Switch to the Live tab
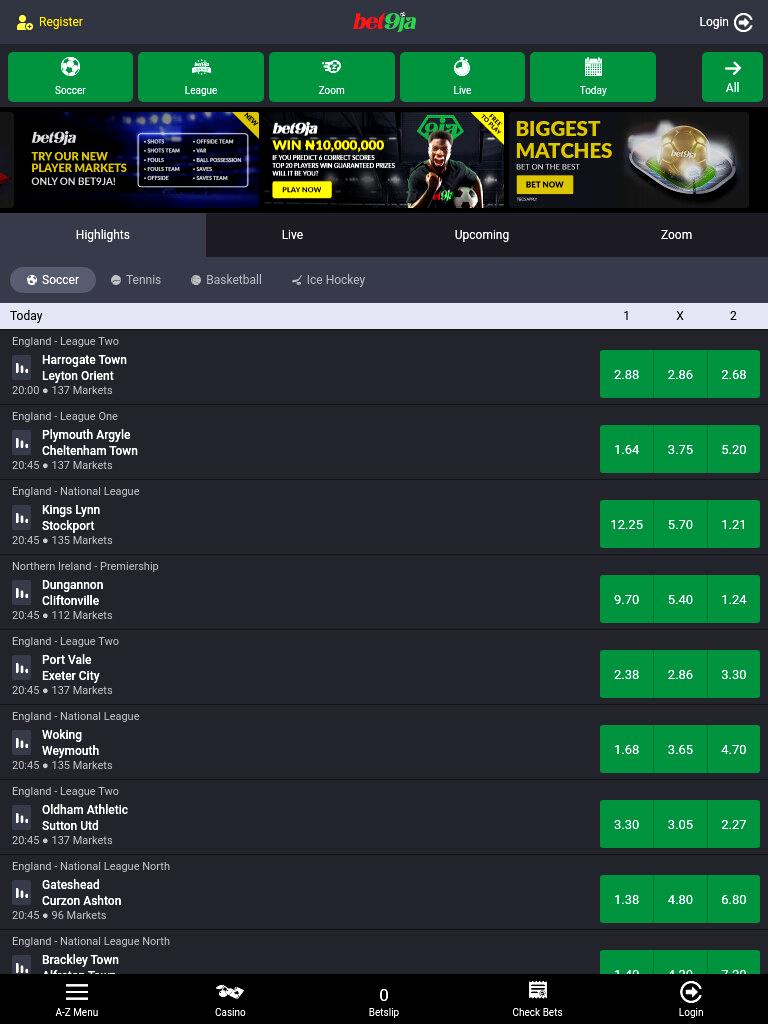The height and width of the screenshot is (1024, 768). coord(292,234)
